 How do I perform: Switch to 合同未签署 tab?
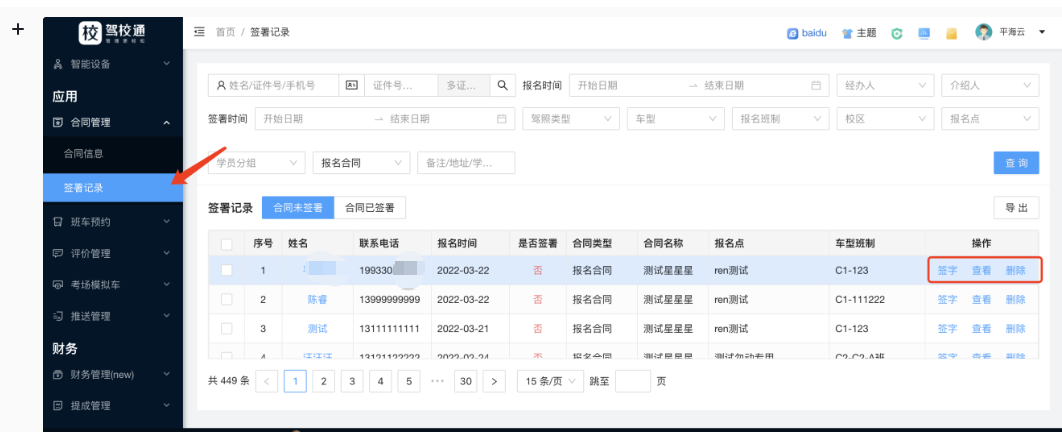click(x=298, y=208)
